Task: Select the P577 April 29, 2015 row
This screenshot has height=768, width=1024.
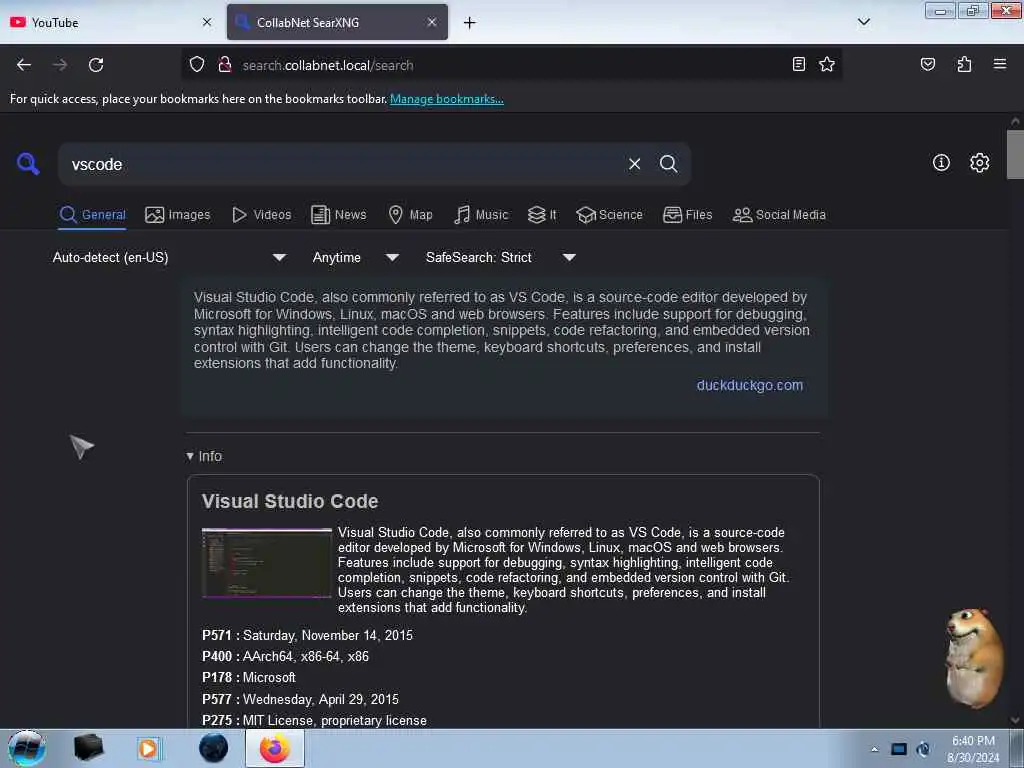Action: (300, 699)
